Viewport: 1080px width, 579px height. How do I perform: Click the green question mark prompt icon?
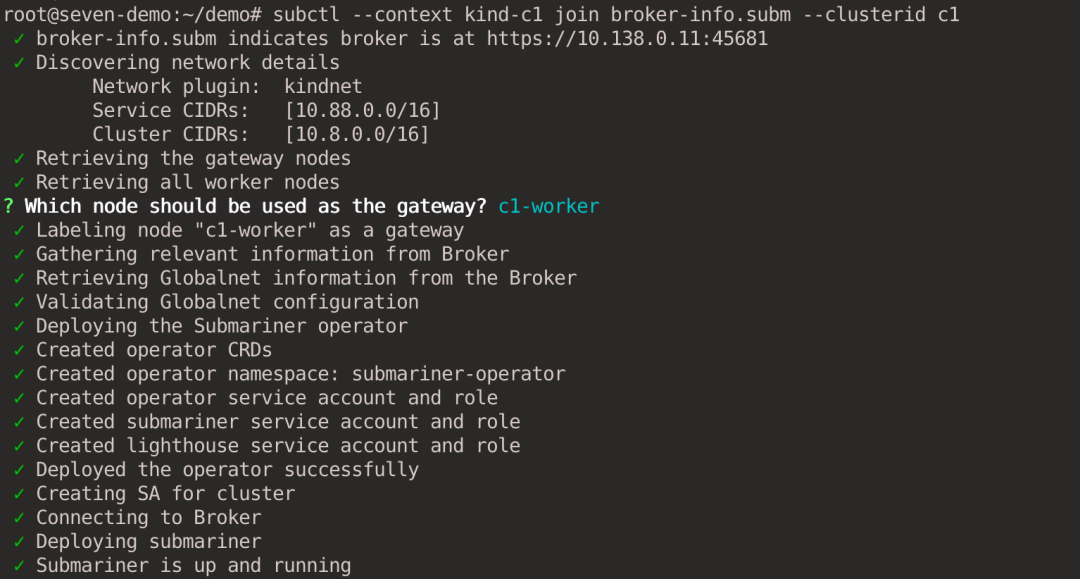point(8,207)
